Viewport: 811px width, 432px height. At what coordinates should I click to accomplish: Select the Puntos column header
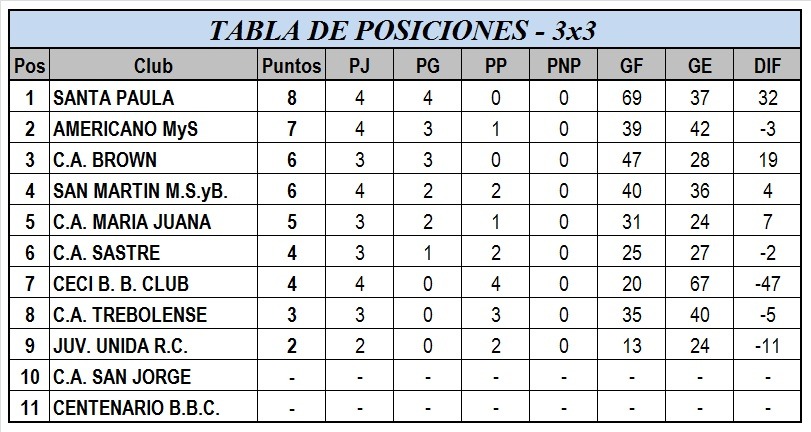click(291, 66)
